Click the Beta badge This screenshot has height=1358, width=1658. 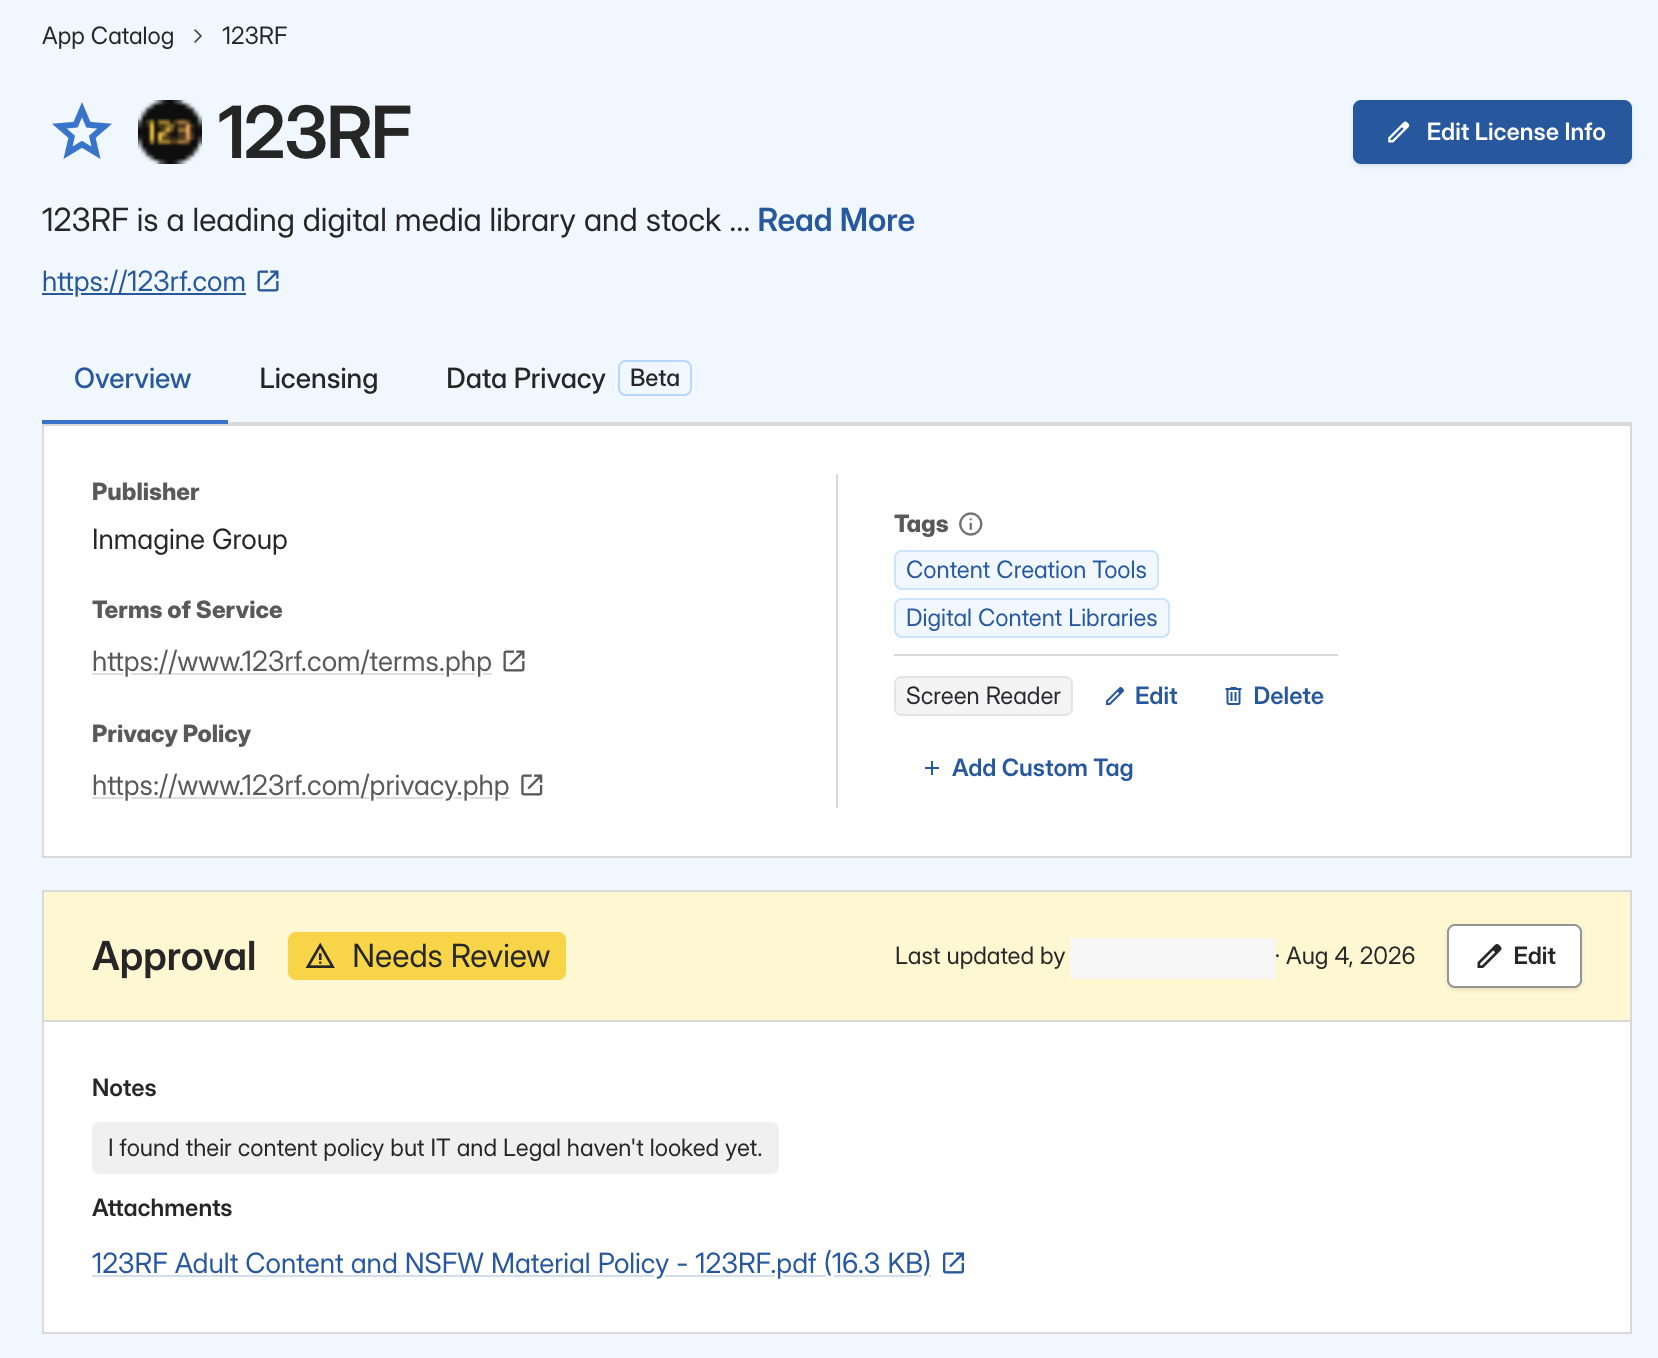[655, 378]
